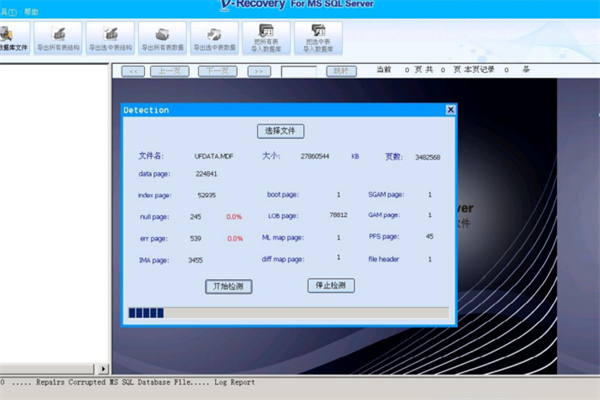Click the red percentage beside err page
Screen dimensions: 600x400
point(235,238)
